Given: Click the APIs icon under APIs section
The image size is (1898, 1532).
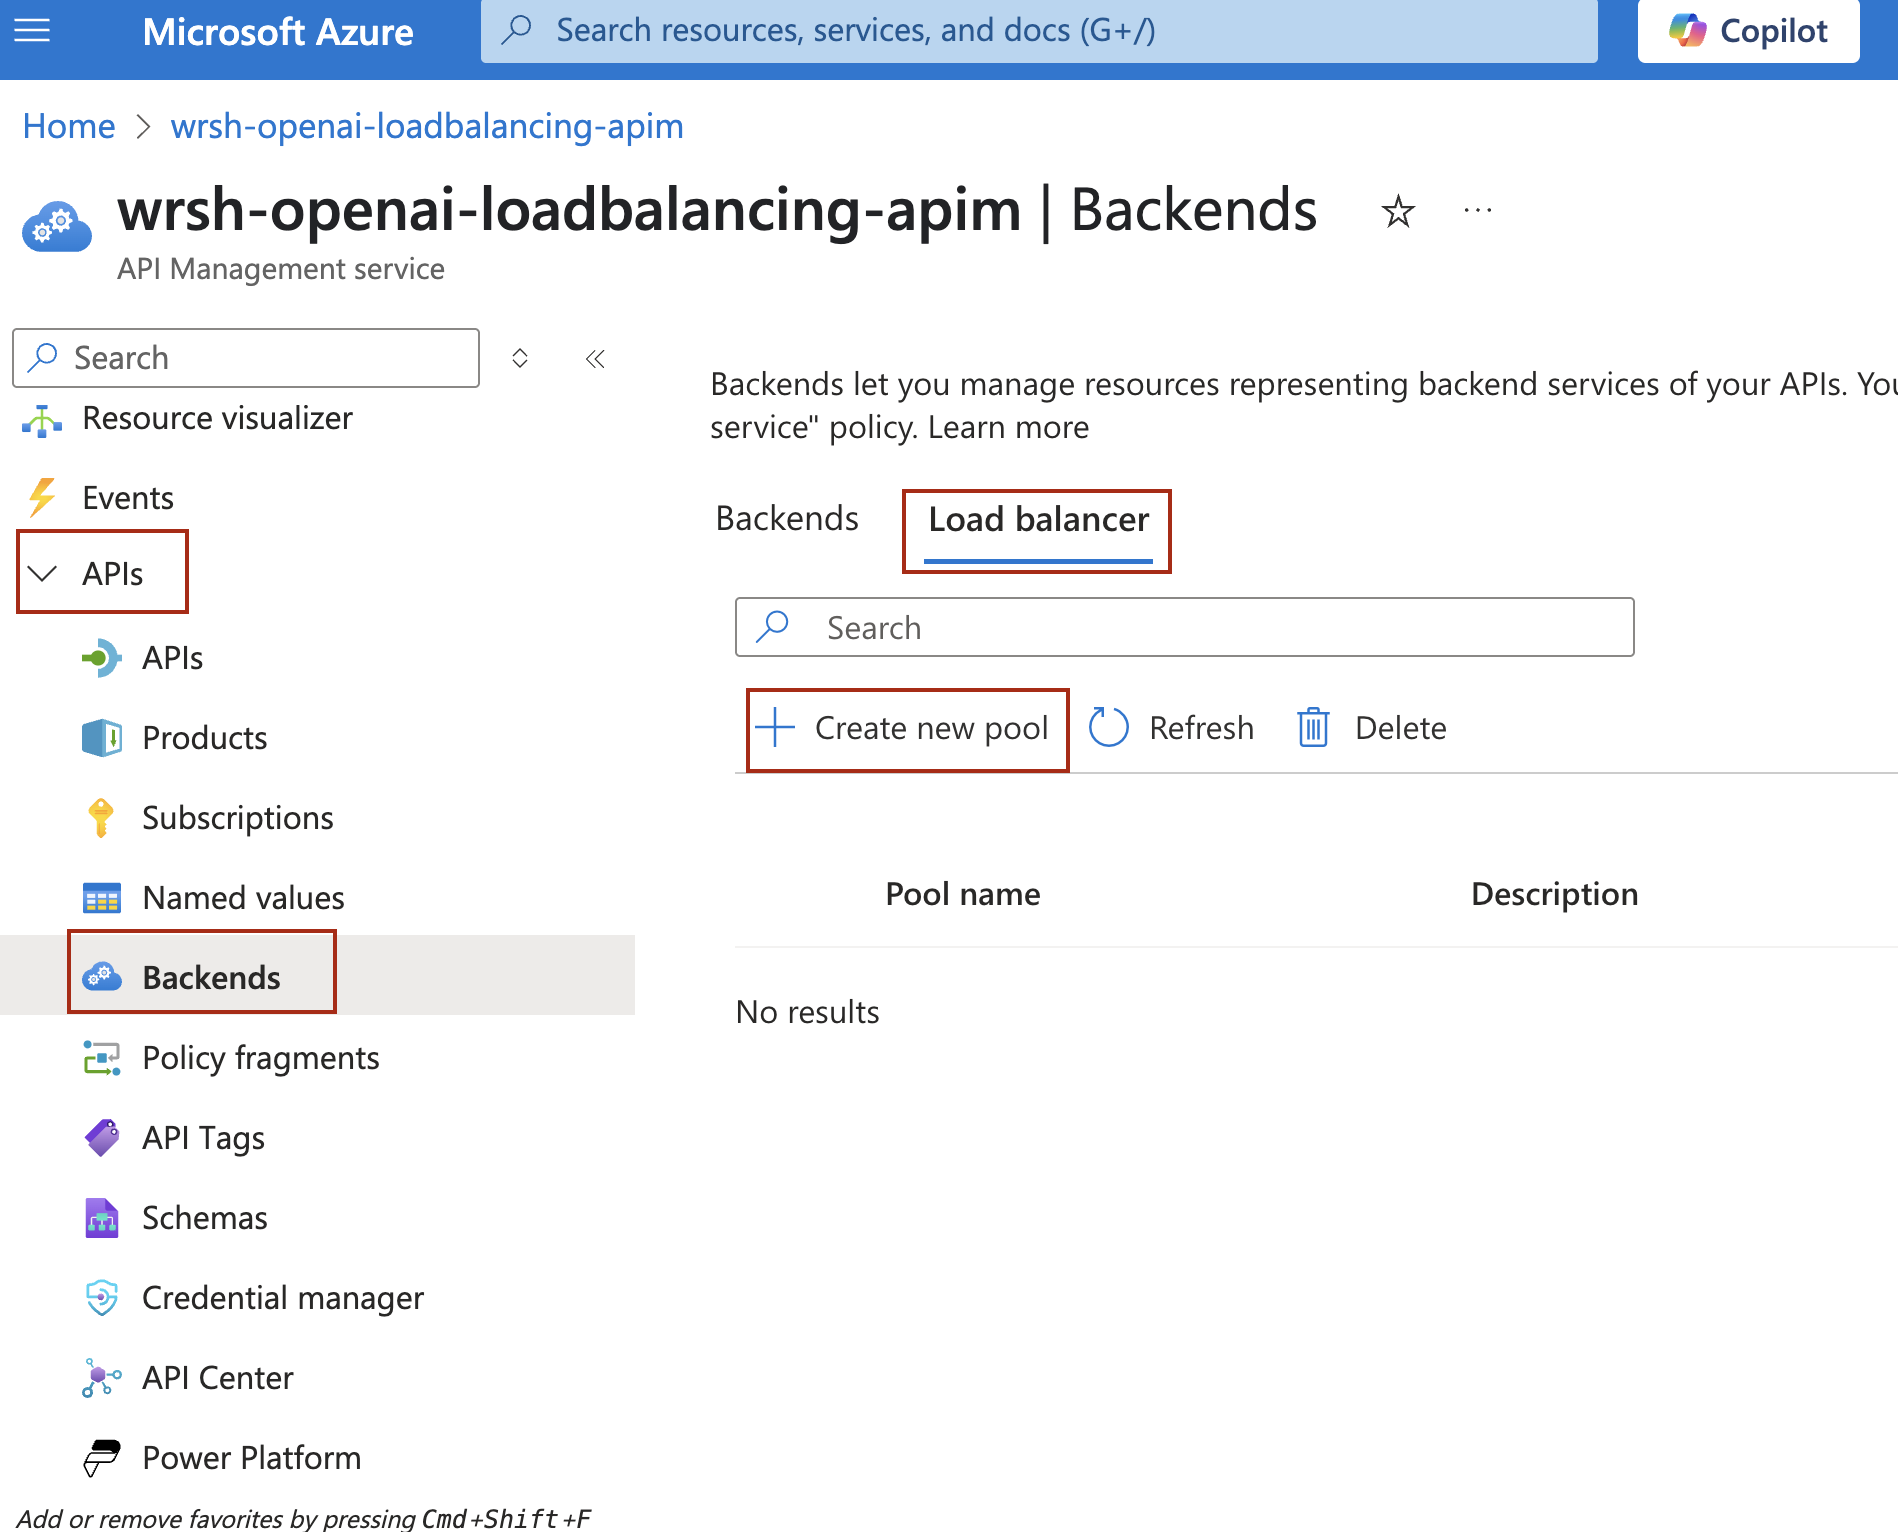Looking at the screenshot, I should coord(101,658).
